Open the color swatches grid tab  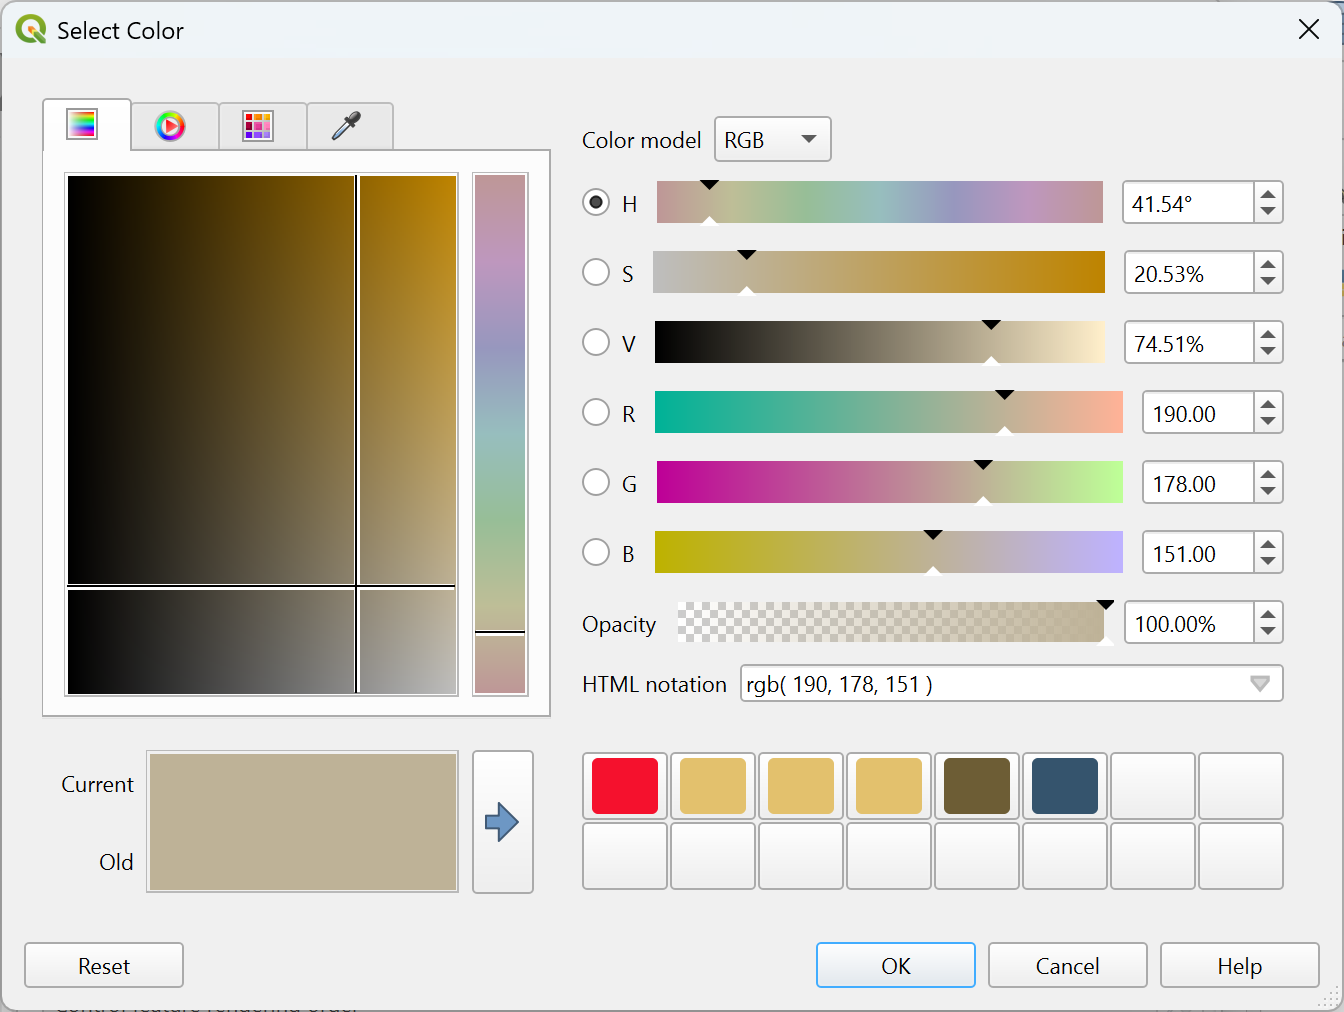click(258, 126)
